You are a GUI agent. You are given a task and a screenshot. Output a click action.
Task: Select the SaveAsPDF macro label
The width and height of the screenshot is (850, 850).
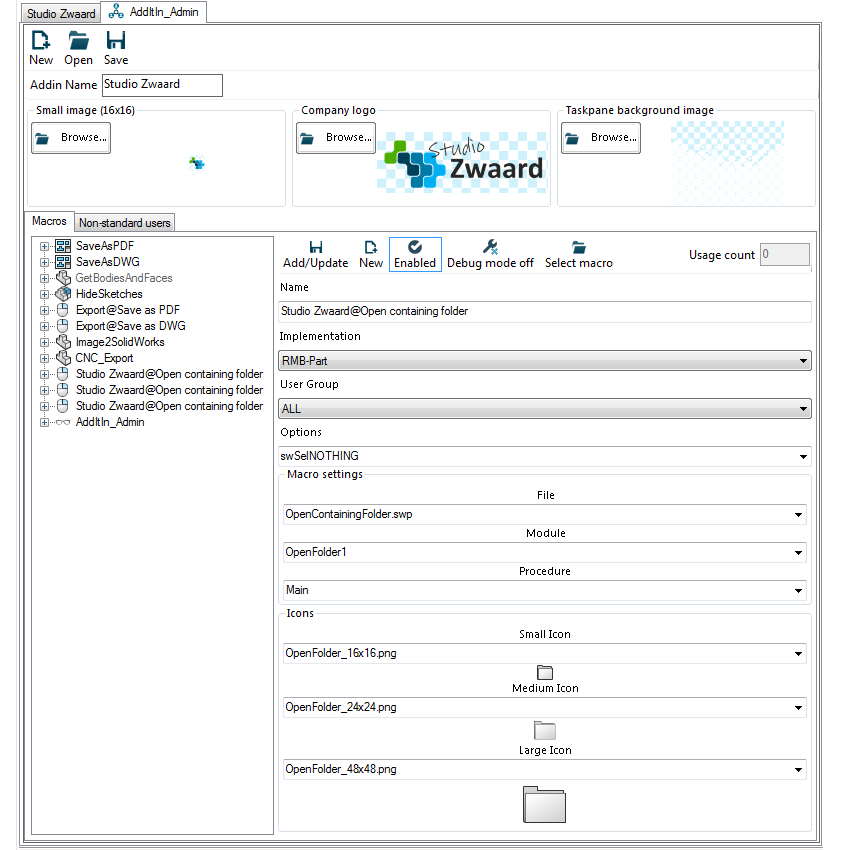[x=105, y=246]
